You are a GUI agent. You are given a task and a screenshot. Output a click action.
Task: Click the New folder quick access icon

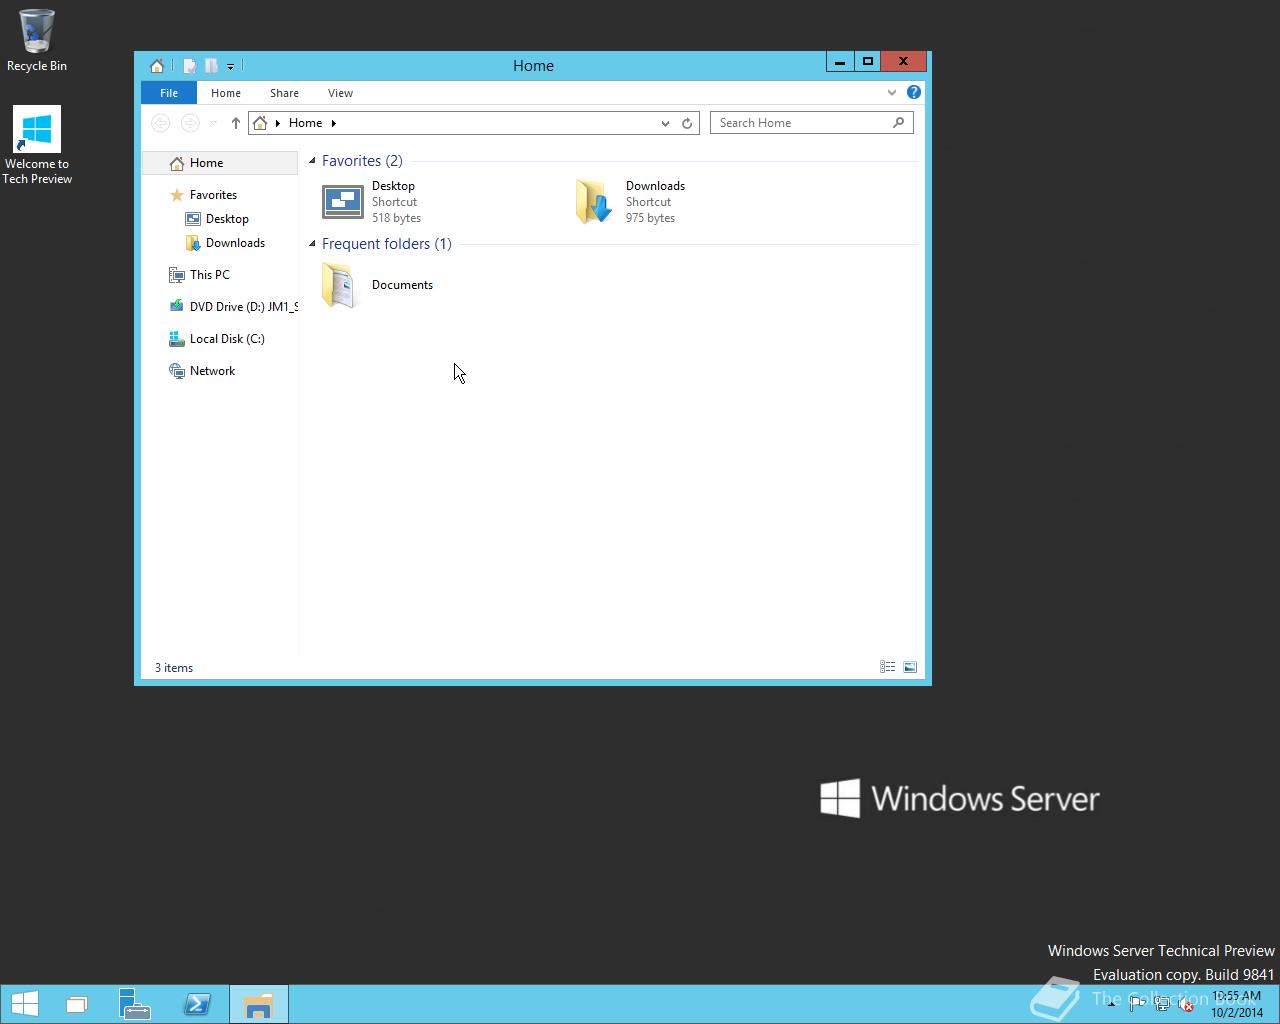coord(211,66)
